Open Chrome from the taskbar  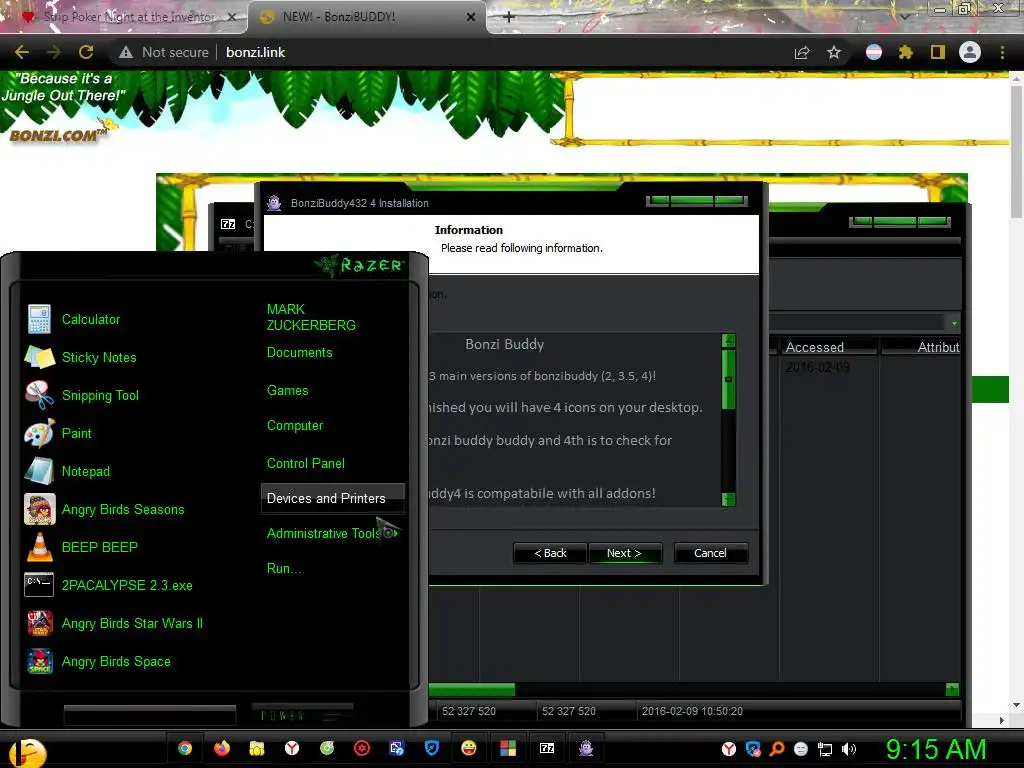coord(185,748)
